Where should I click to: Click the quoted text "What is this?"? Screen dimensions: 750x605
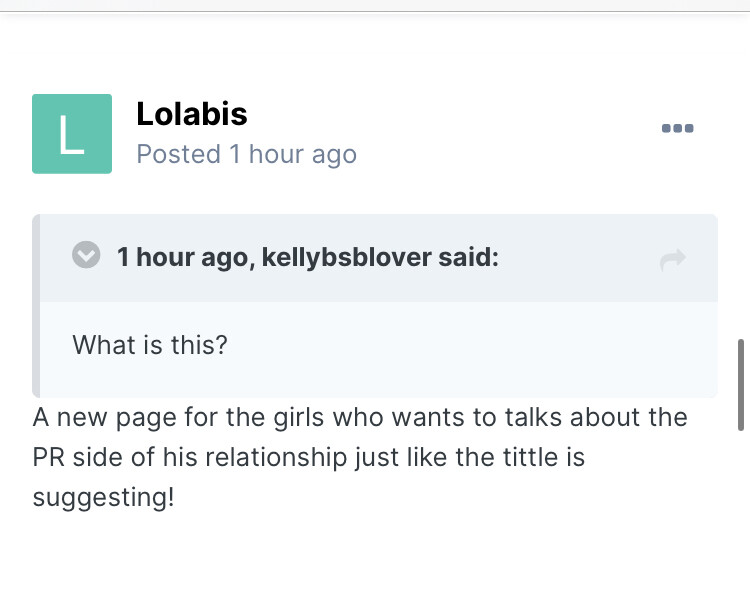[x=150, y=345]
